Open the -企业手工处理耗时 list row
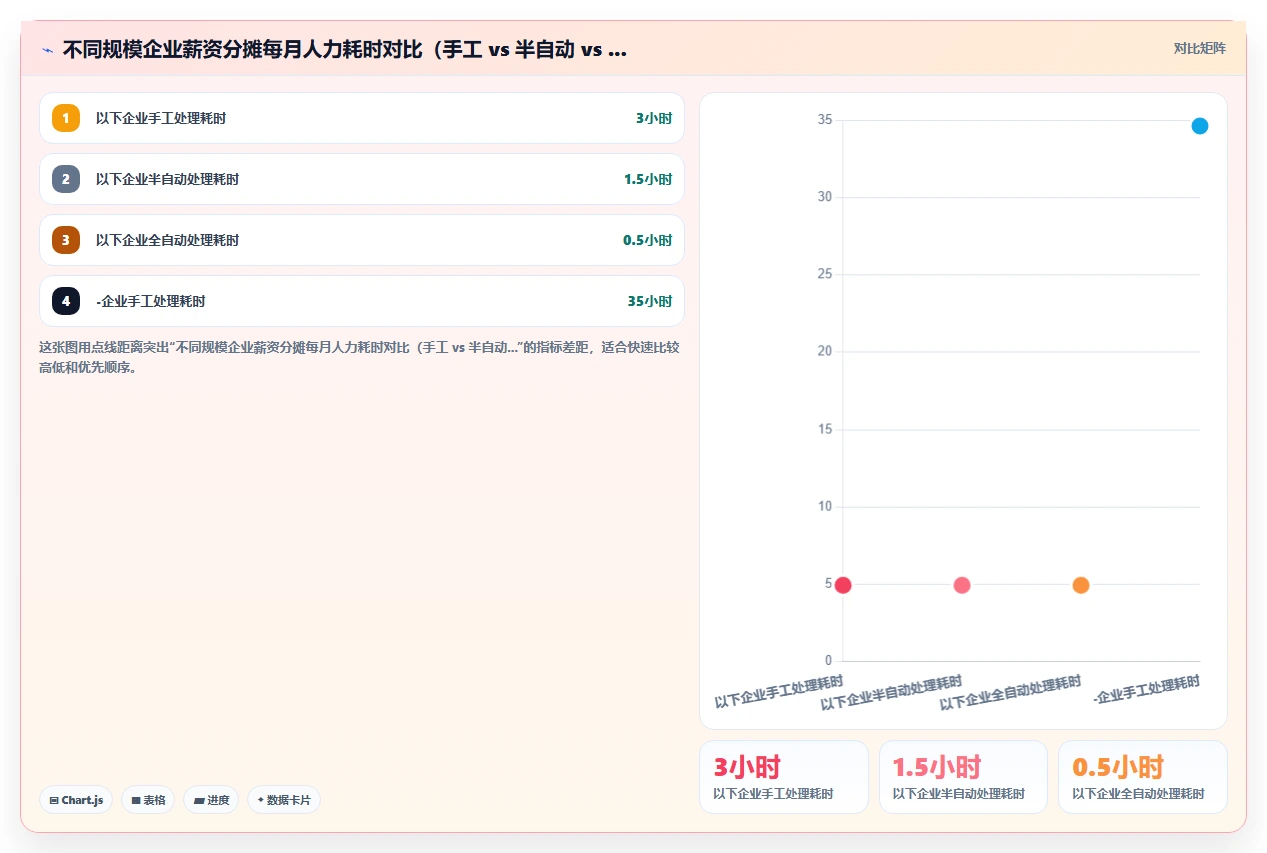The height and width of the screenshot is (853, 1267). (362, 301)
